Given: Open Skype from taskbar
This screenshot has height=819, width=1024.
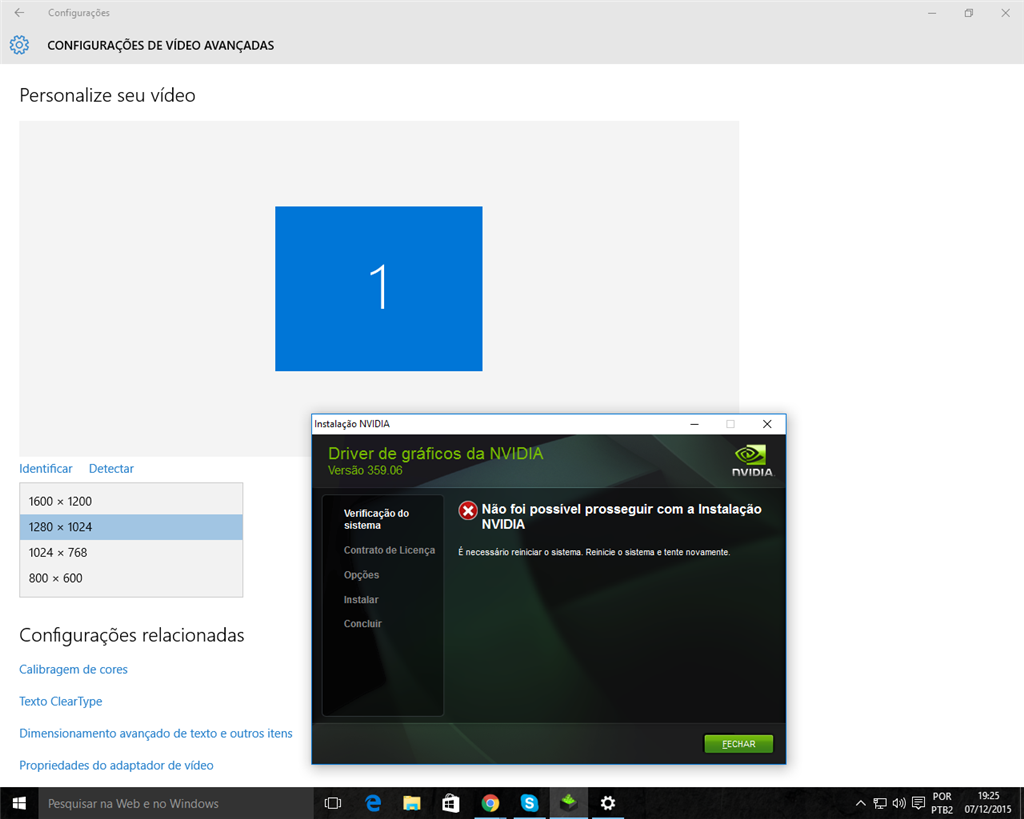Looking at the screenshot, I should 529,803.
